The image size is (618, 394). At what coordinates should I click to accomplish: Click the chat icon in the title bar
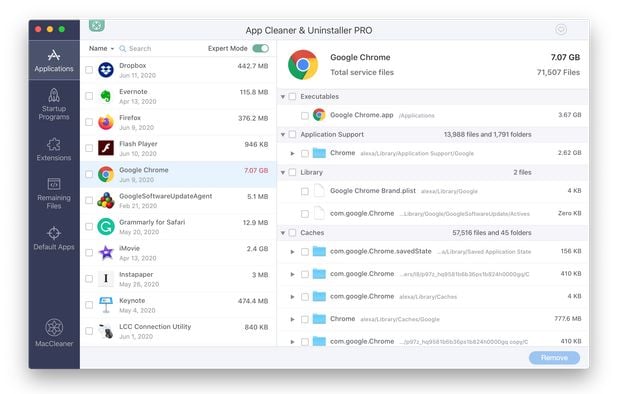tap(561, 29)
